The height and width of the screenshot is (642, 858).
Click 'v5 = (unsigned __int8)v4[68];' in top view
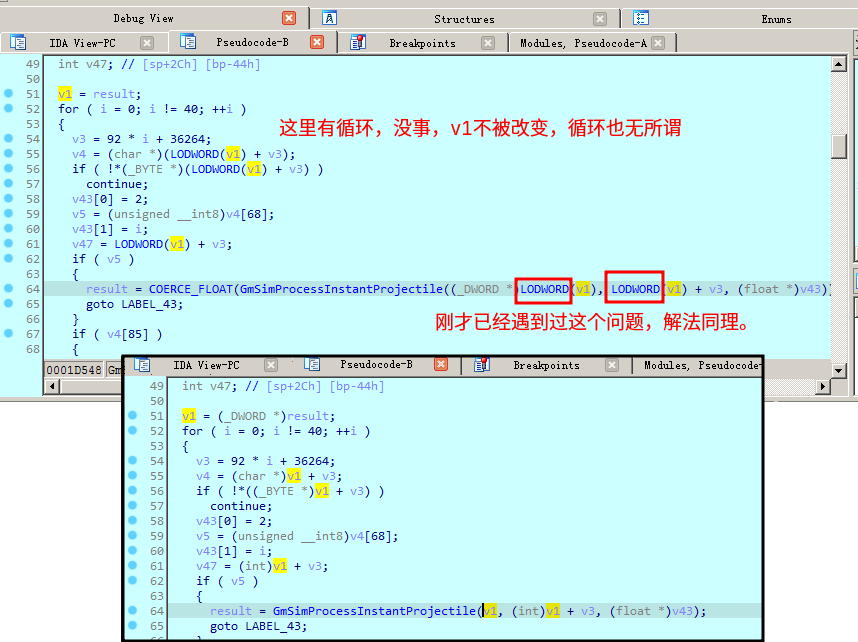pyautogui.click(x=173, y=214)
